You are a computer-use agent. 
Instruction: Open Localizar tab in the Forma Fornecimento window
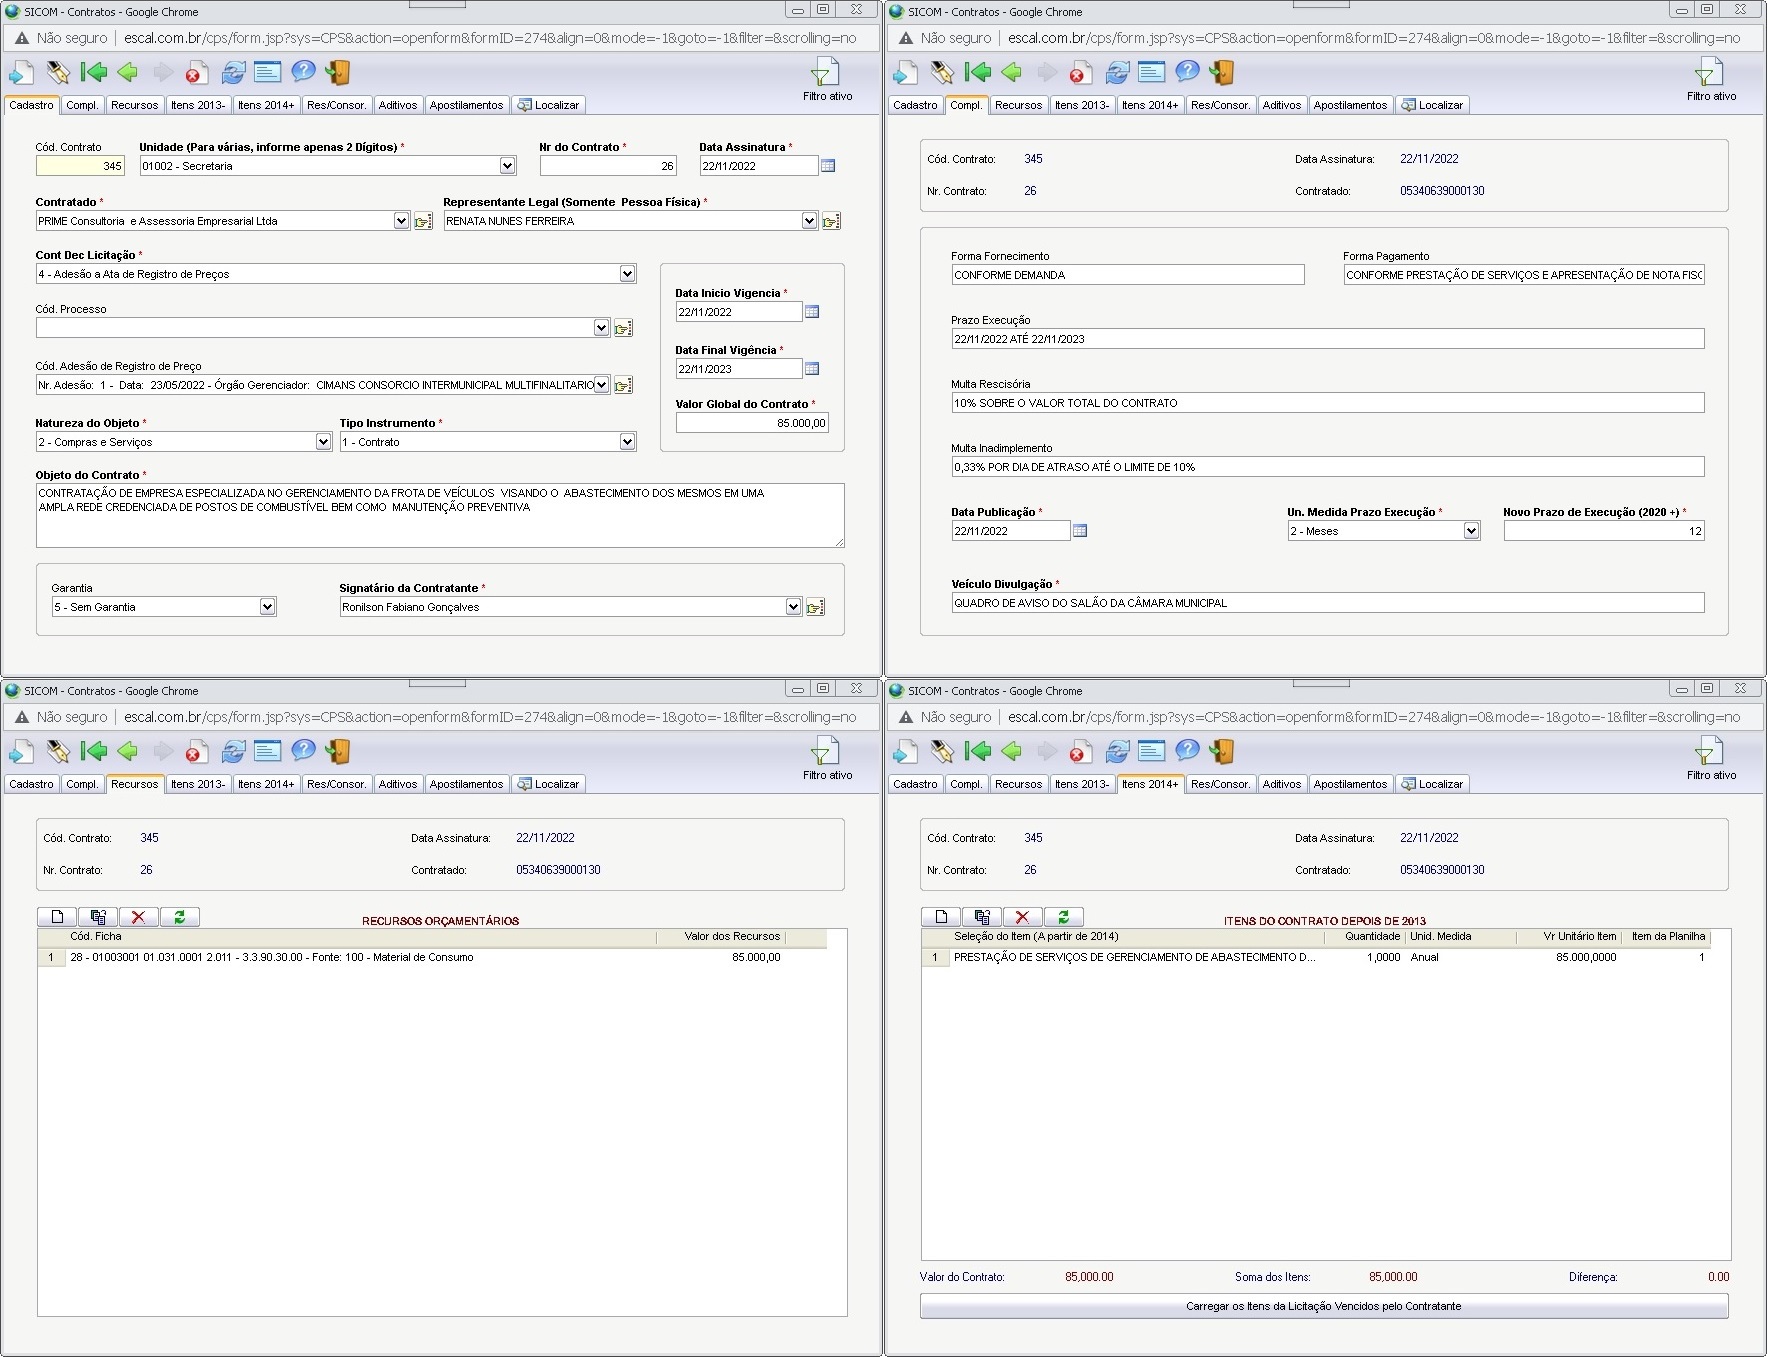(x=1432, y=105)
